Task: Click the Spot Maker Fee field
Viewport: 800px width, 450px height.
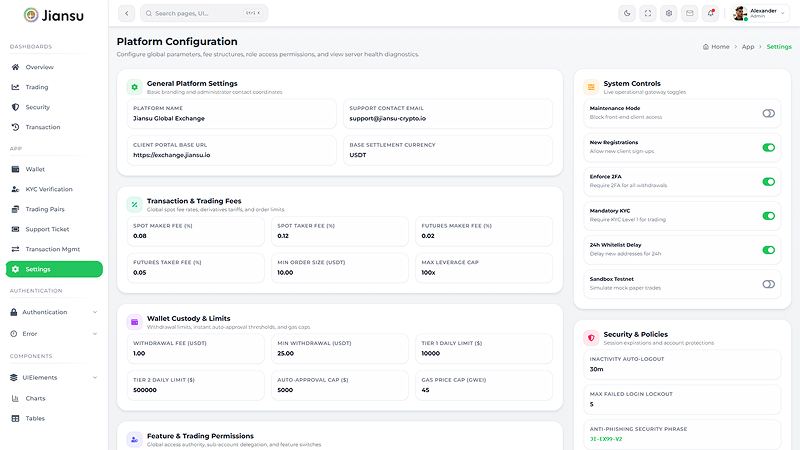Action: coord(196,231)
